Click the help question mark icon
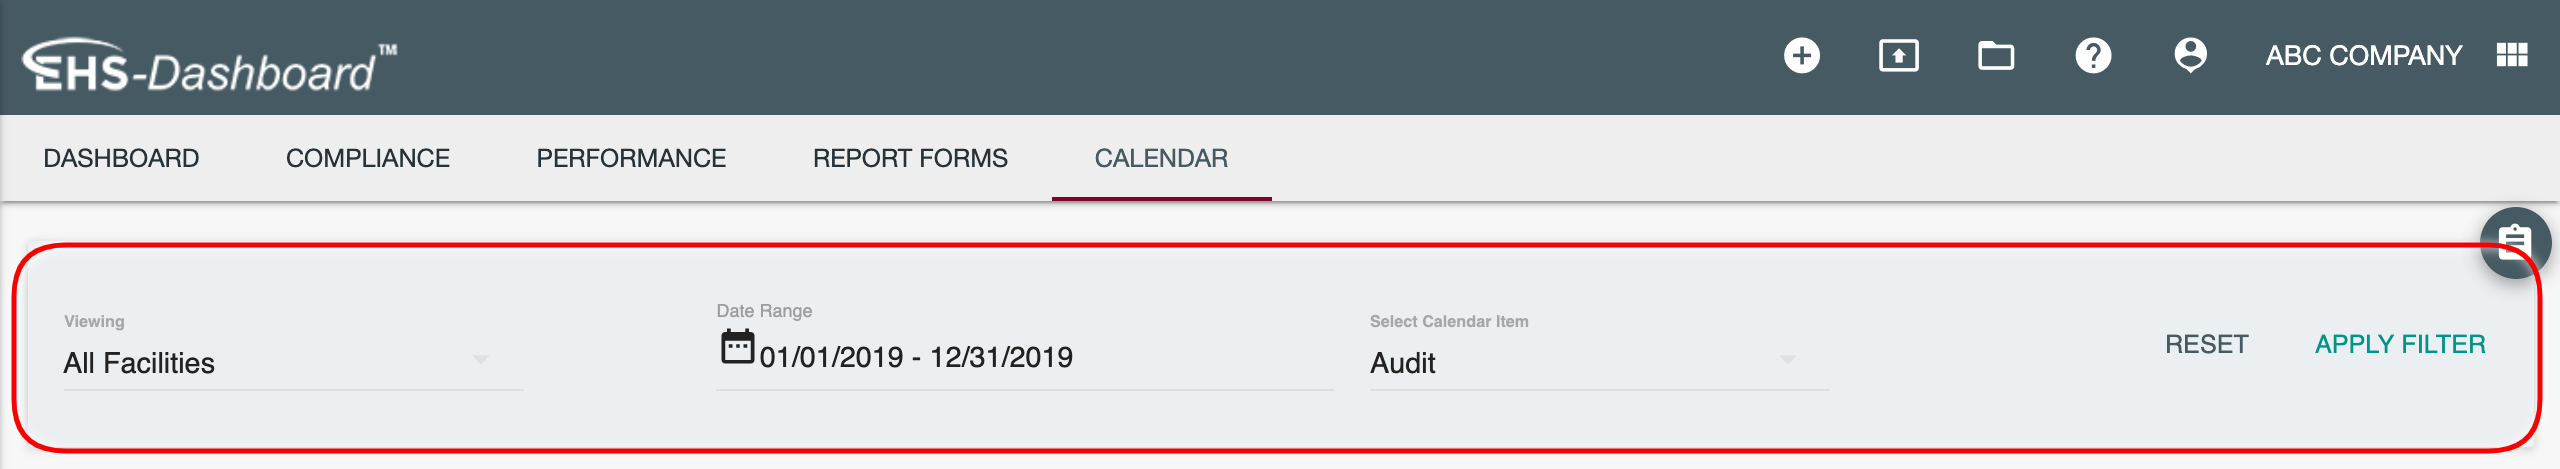Screen dimensions: 2560x469 [2092, 55]
